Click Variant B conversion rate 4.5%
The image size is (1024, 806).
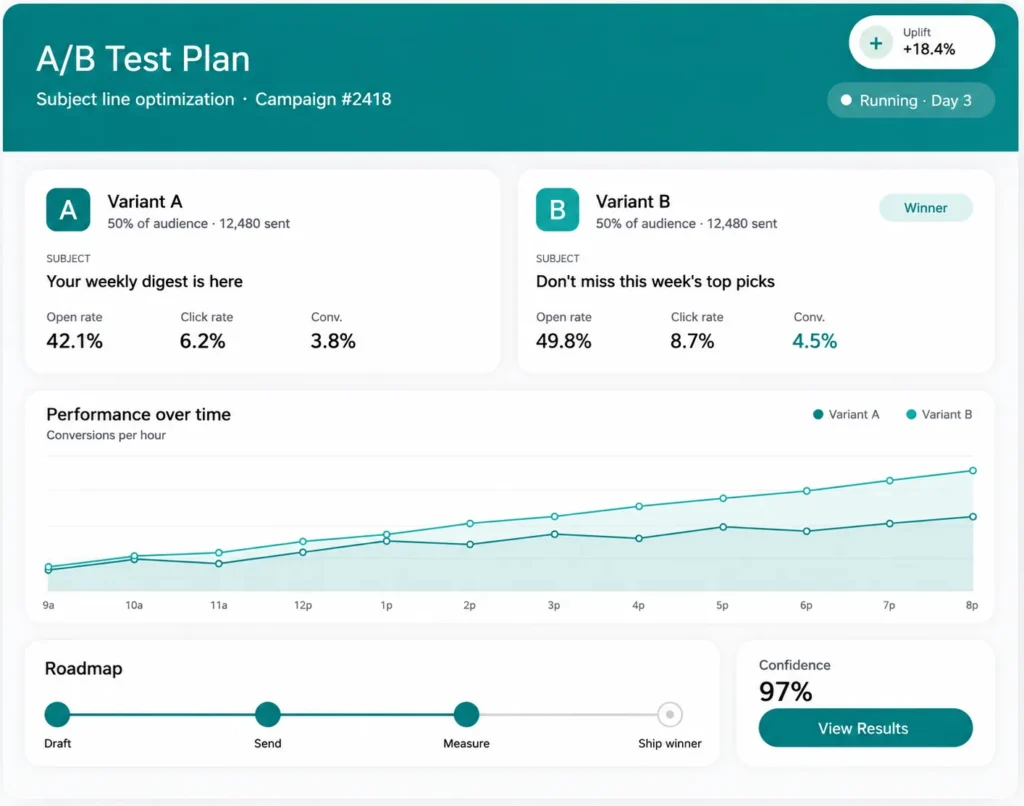coord(814,341)
